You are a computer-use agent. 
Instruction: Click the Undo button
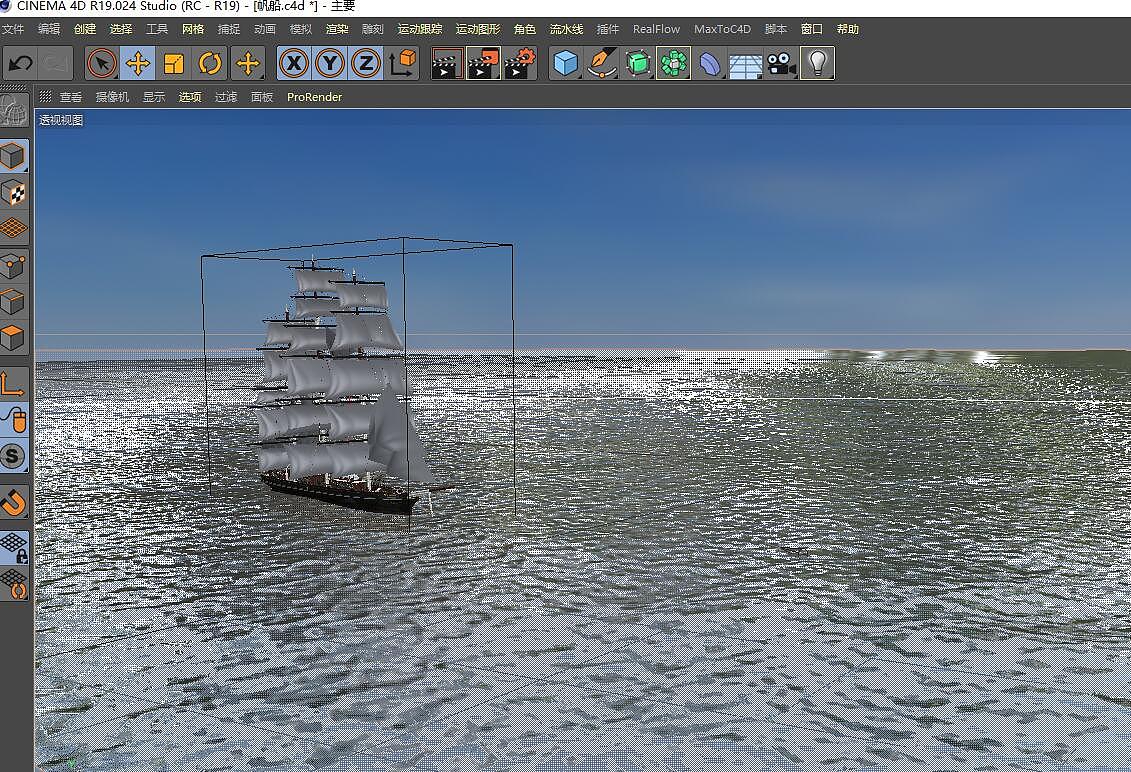[x=18, y=63]
